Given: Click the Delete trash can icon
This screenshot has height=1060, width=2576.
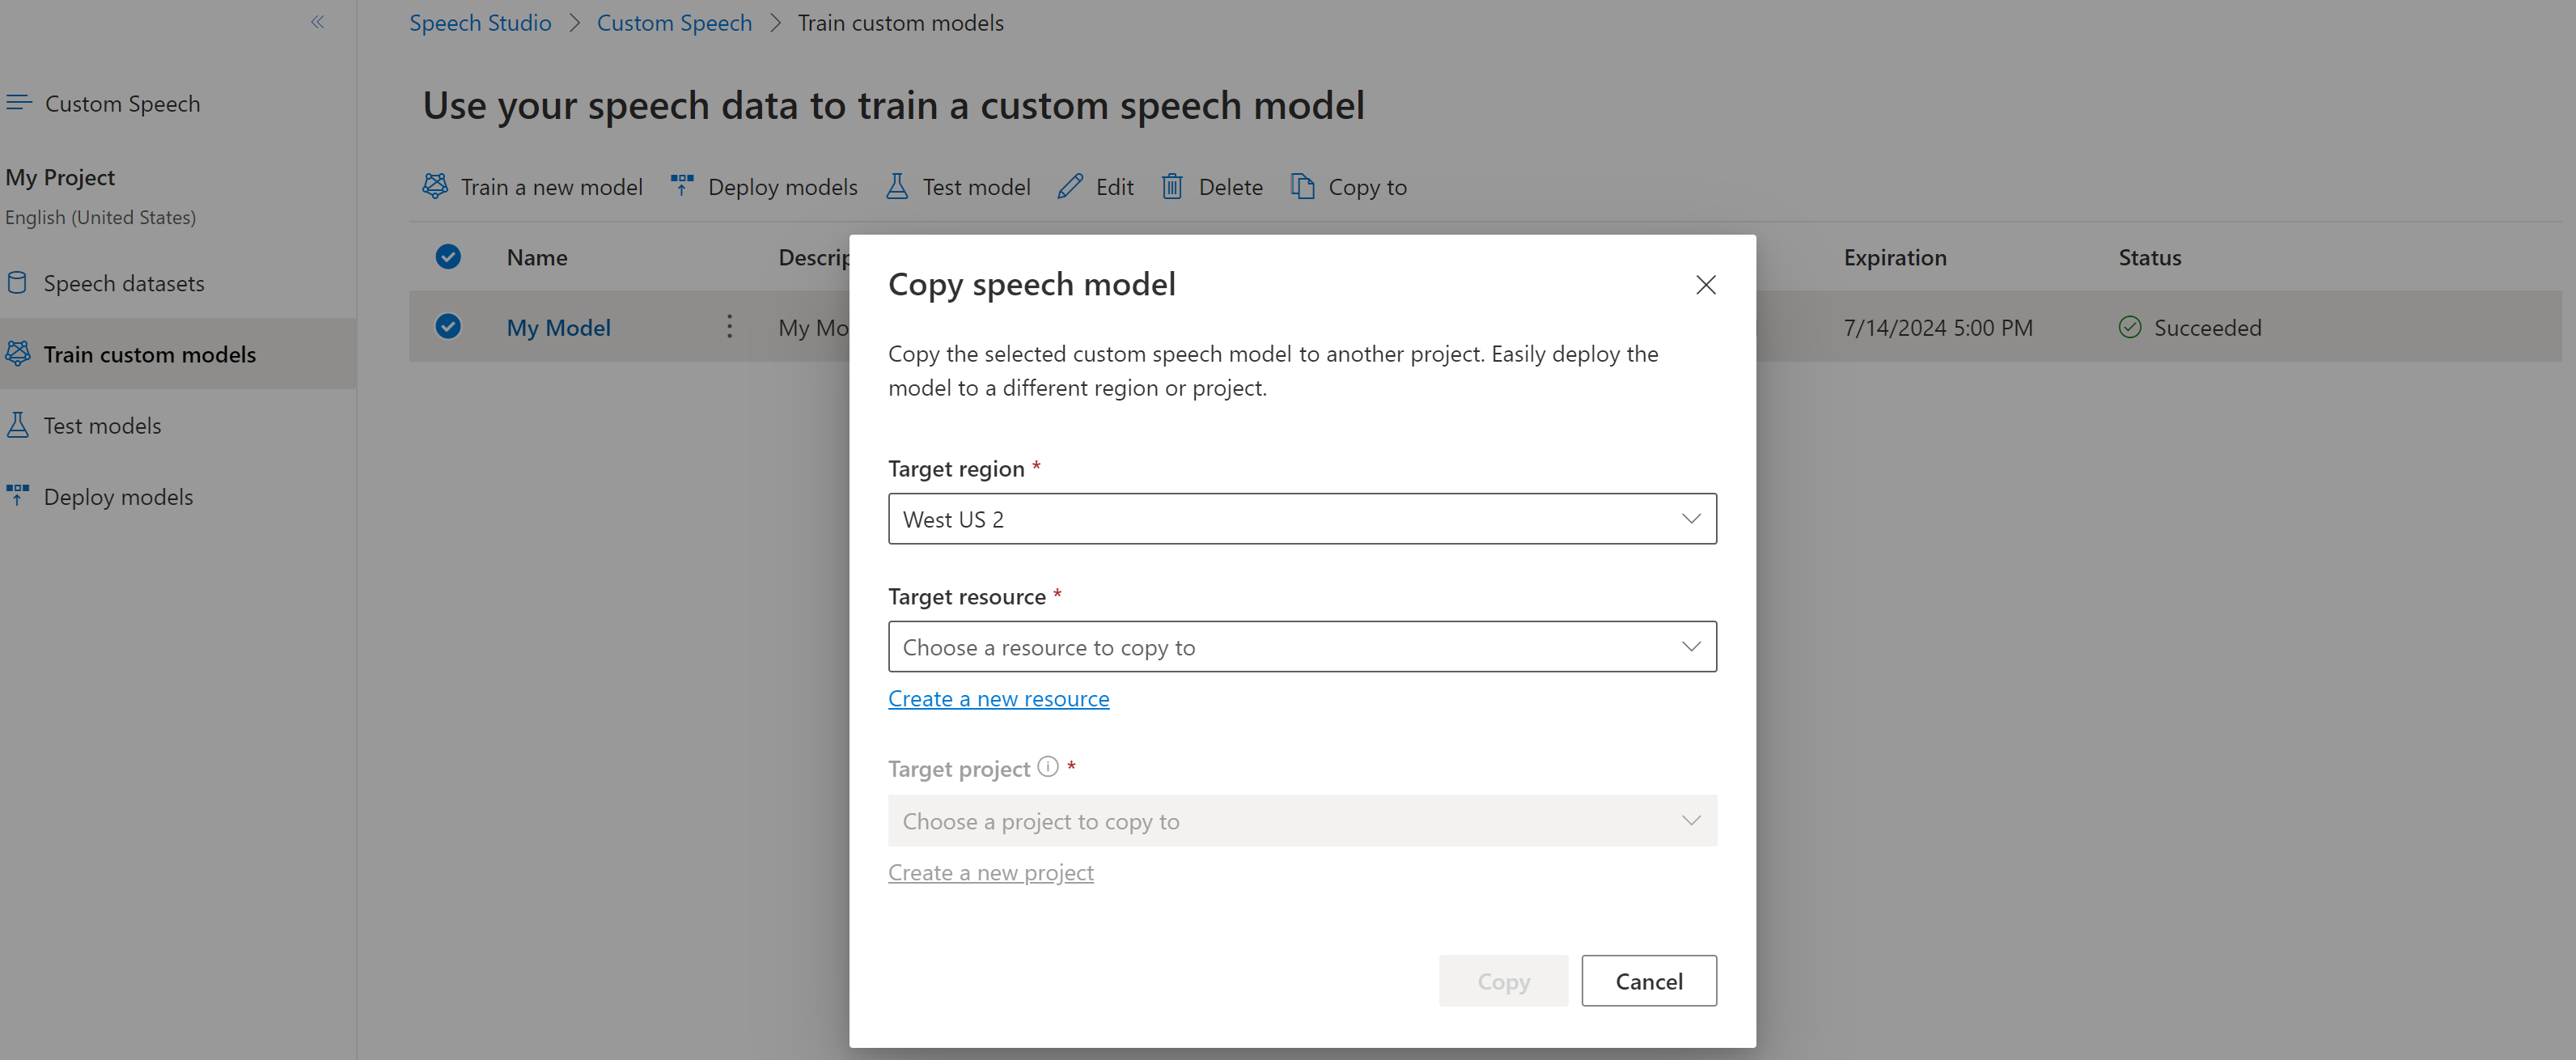Looking at the screenshot, I should click(x=1172, y=186).
